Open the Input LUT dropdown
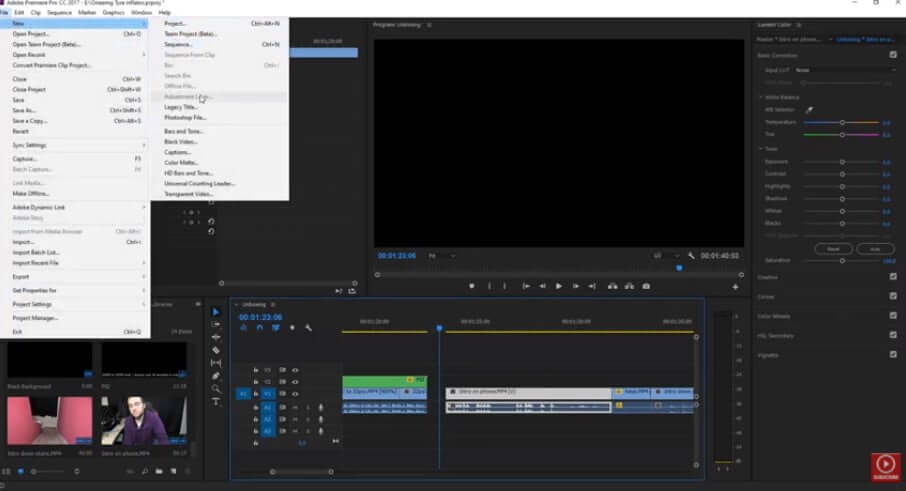 click(x=845, y=70)
